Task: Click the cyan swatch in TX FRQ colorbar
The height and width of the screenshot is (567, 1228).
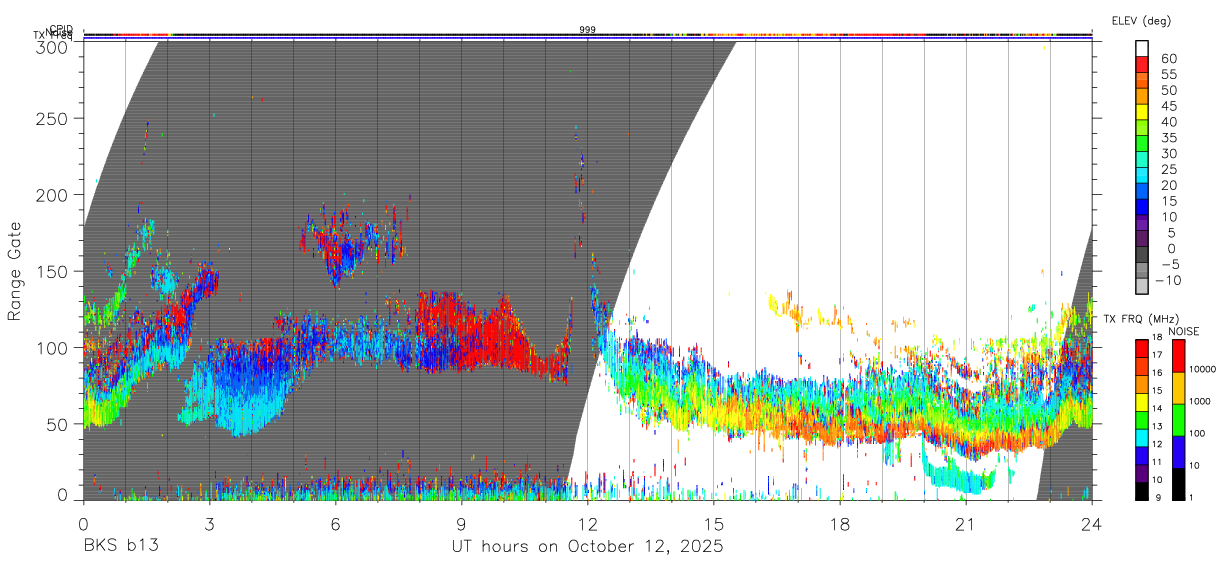Action: [x=1142, y=436]
